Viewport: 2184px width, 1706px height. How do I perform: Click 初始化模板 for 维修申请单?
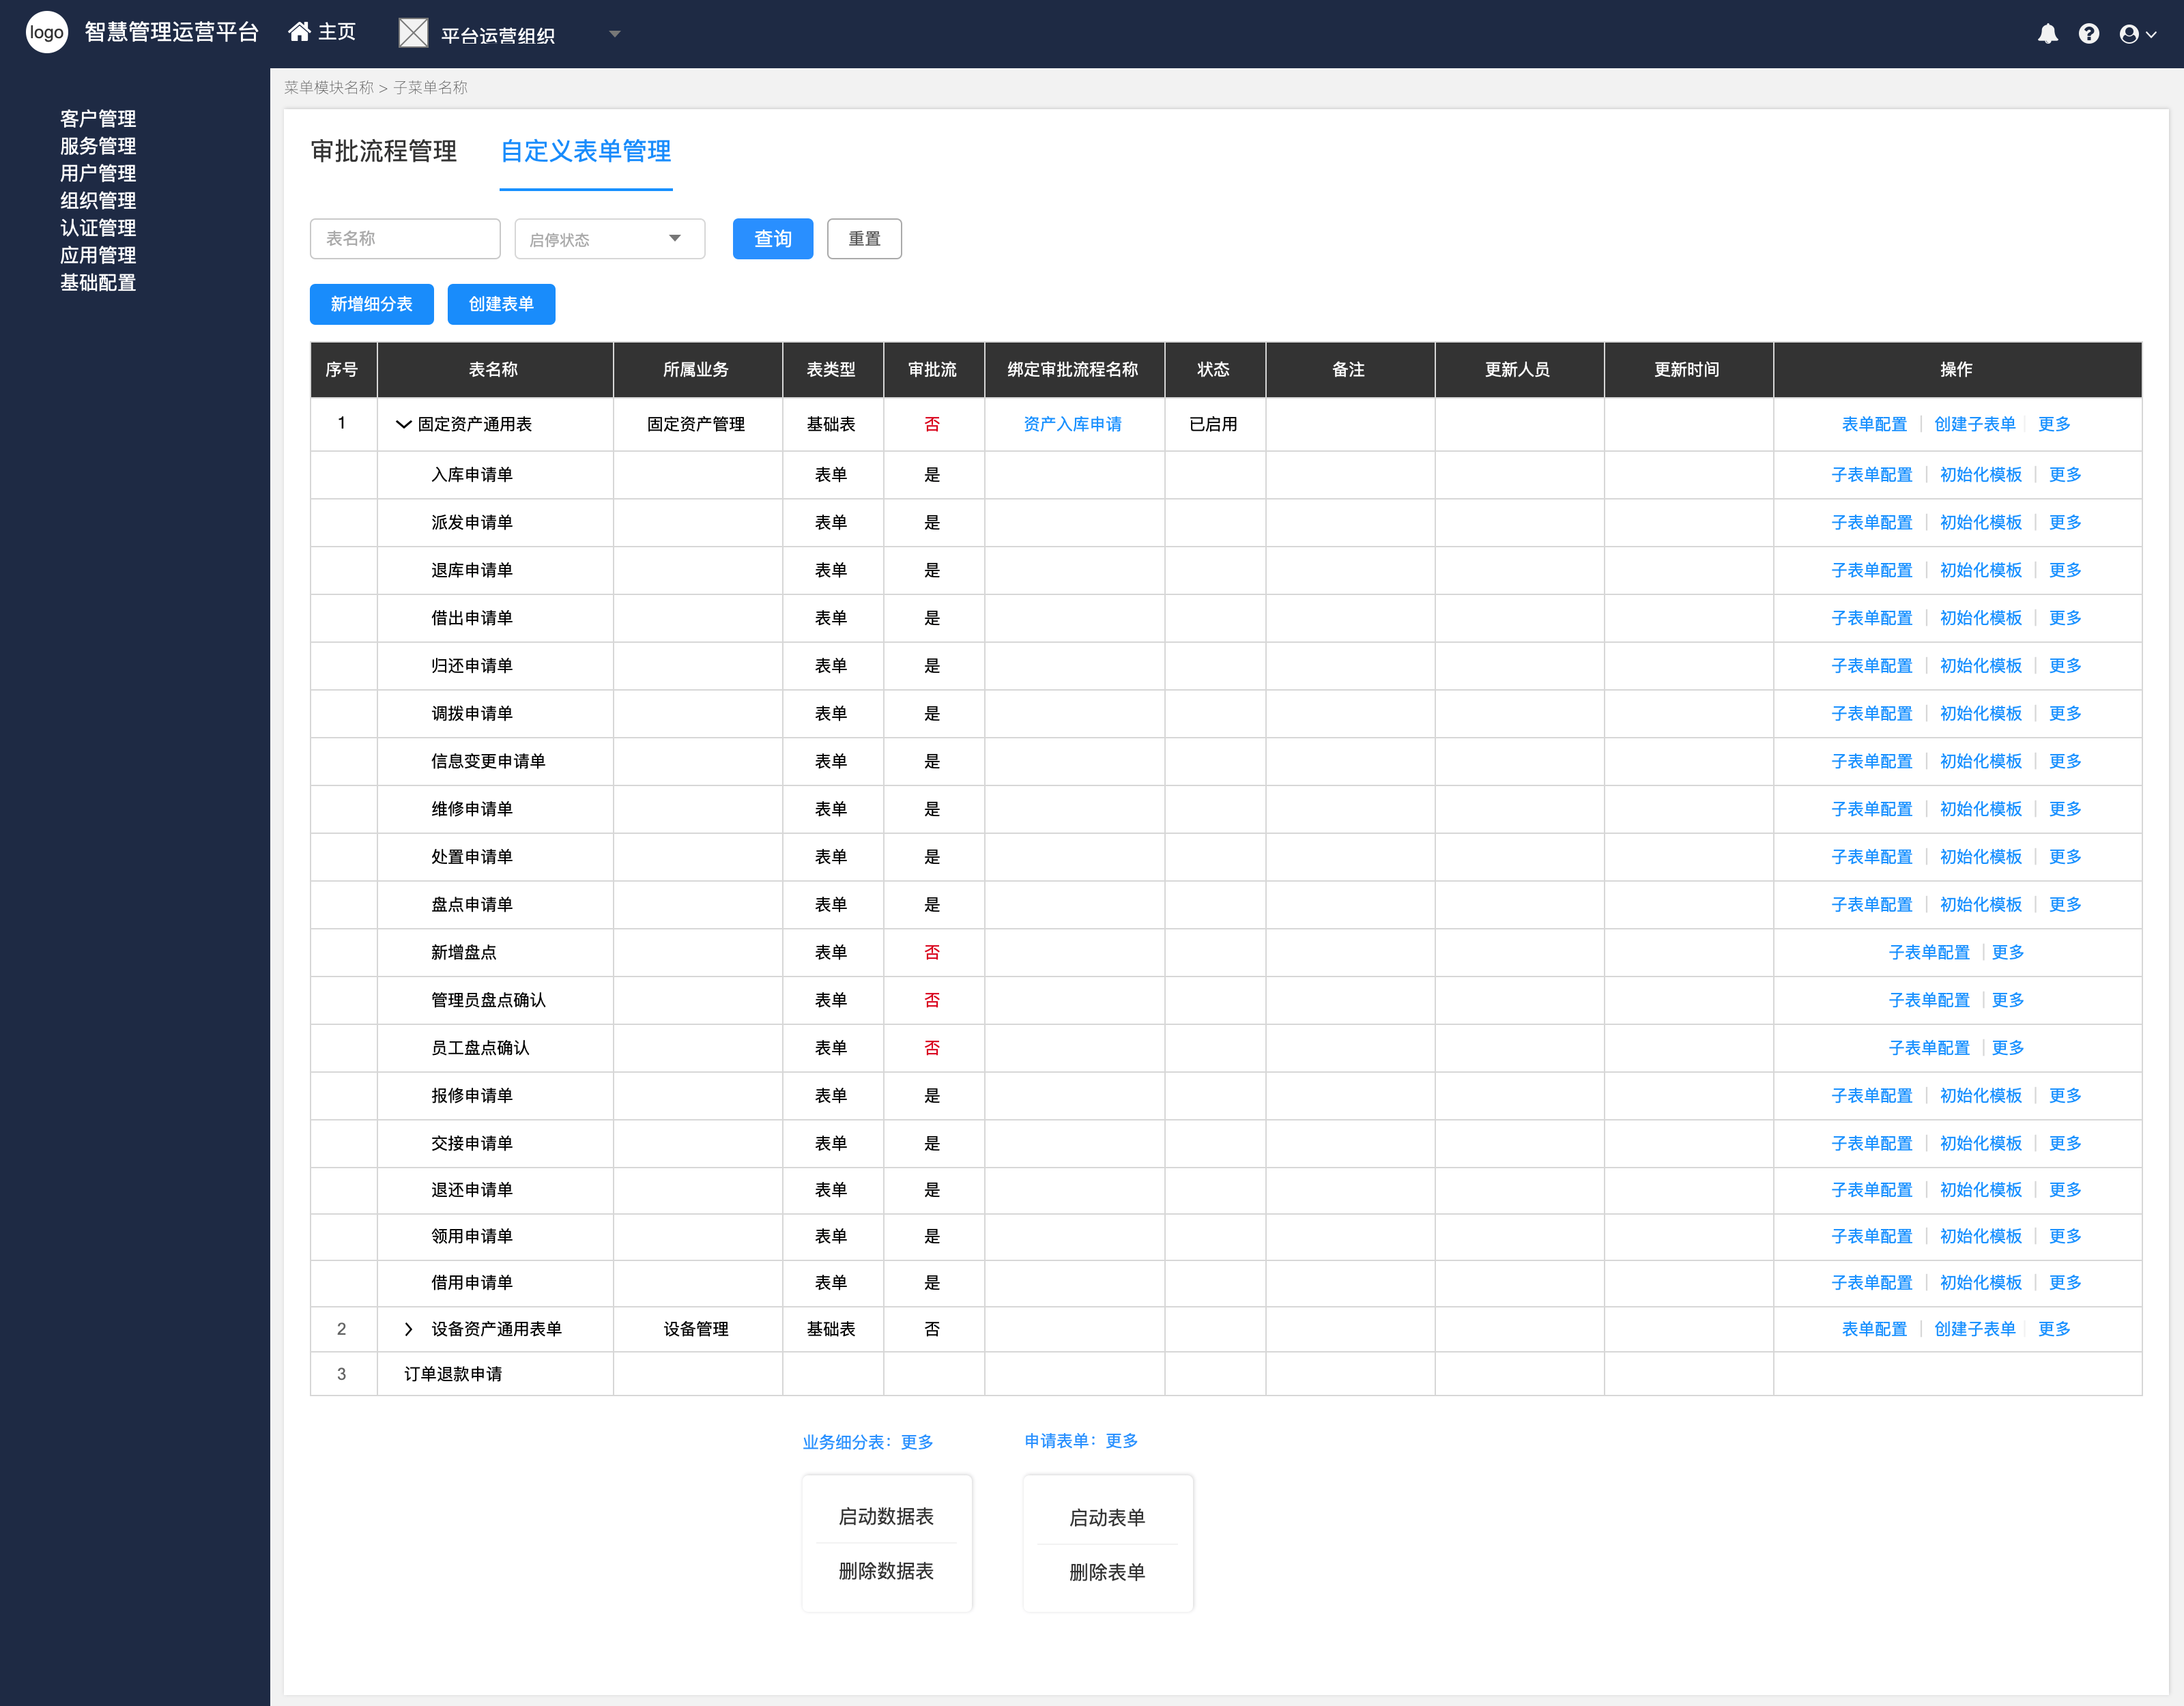pyautogui.click(x=1981, y=809)
